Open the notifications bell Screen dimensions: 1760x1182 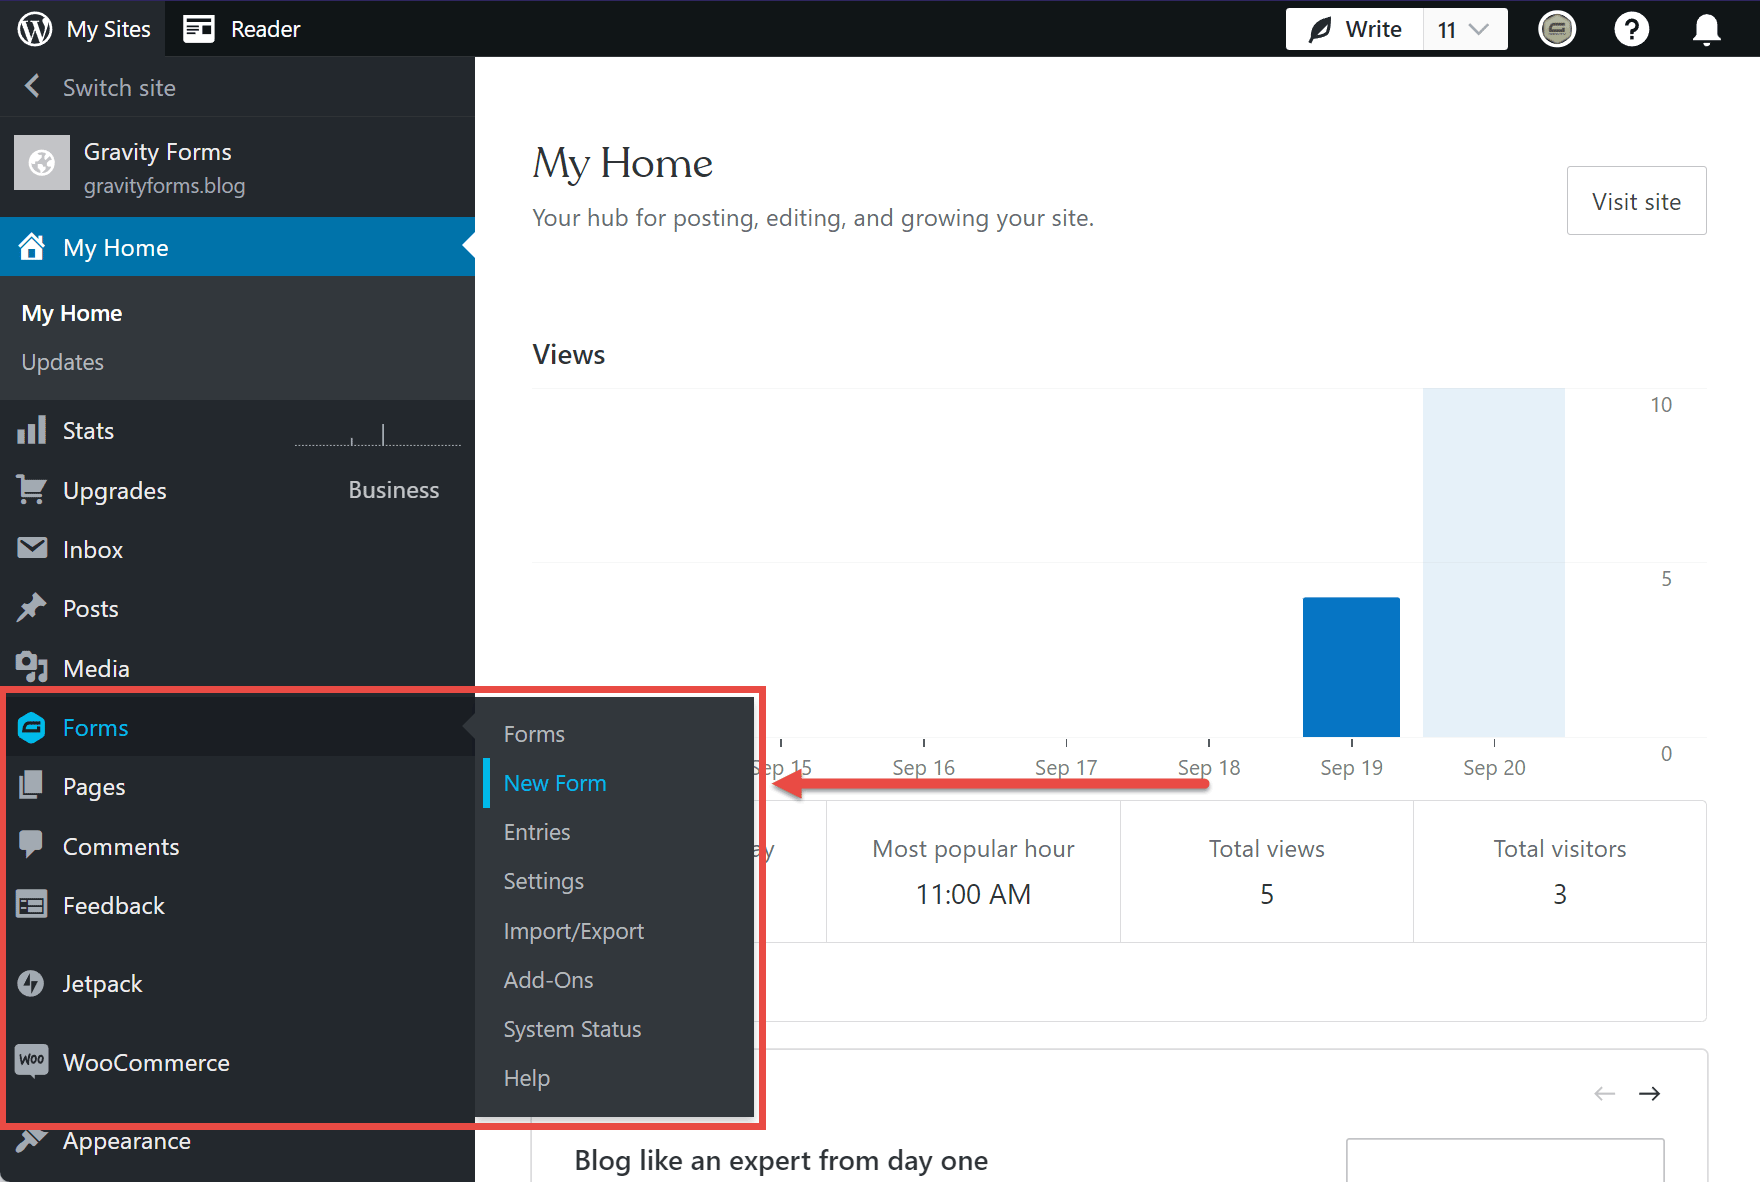[x=1706, y=30]
